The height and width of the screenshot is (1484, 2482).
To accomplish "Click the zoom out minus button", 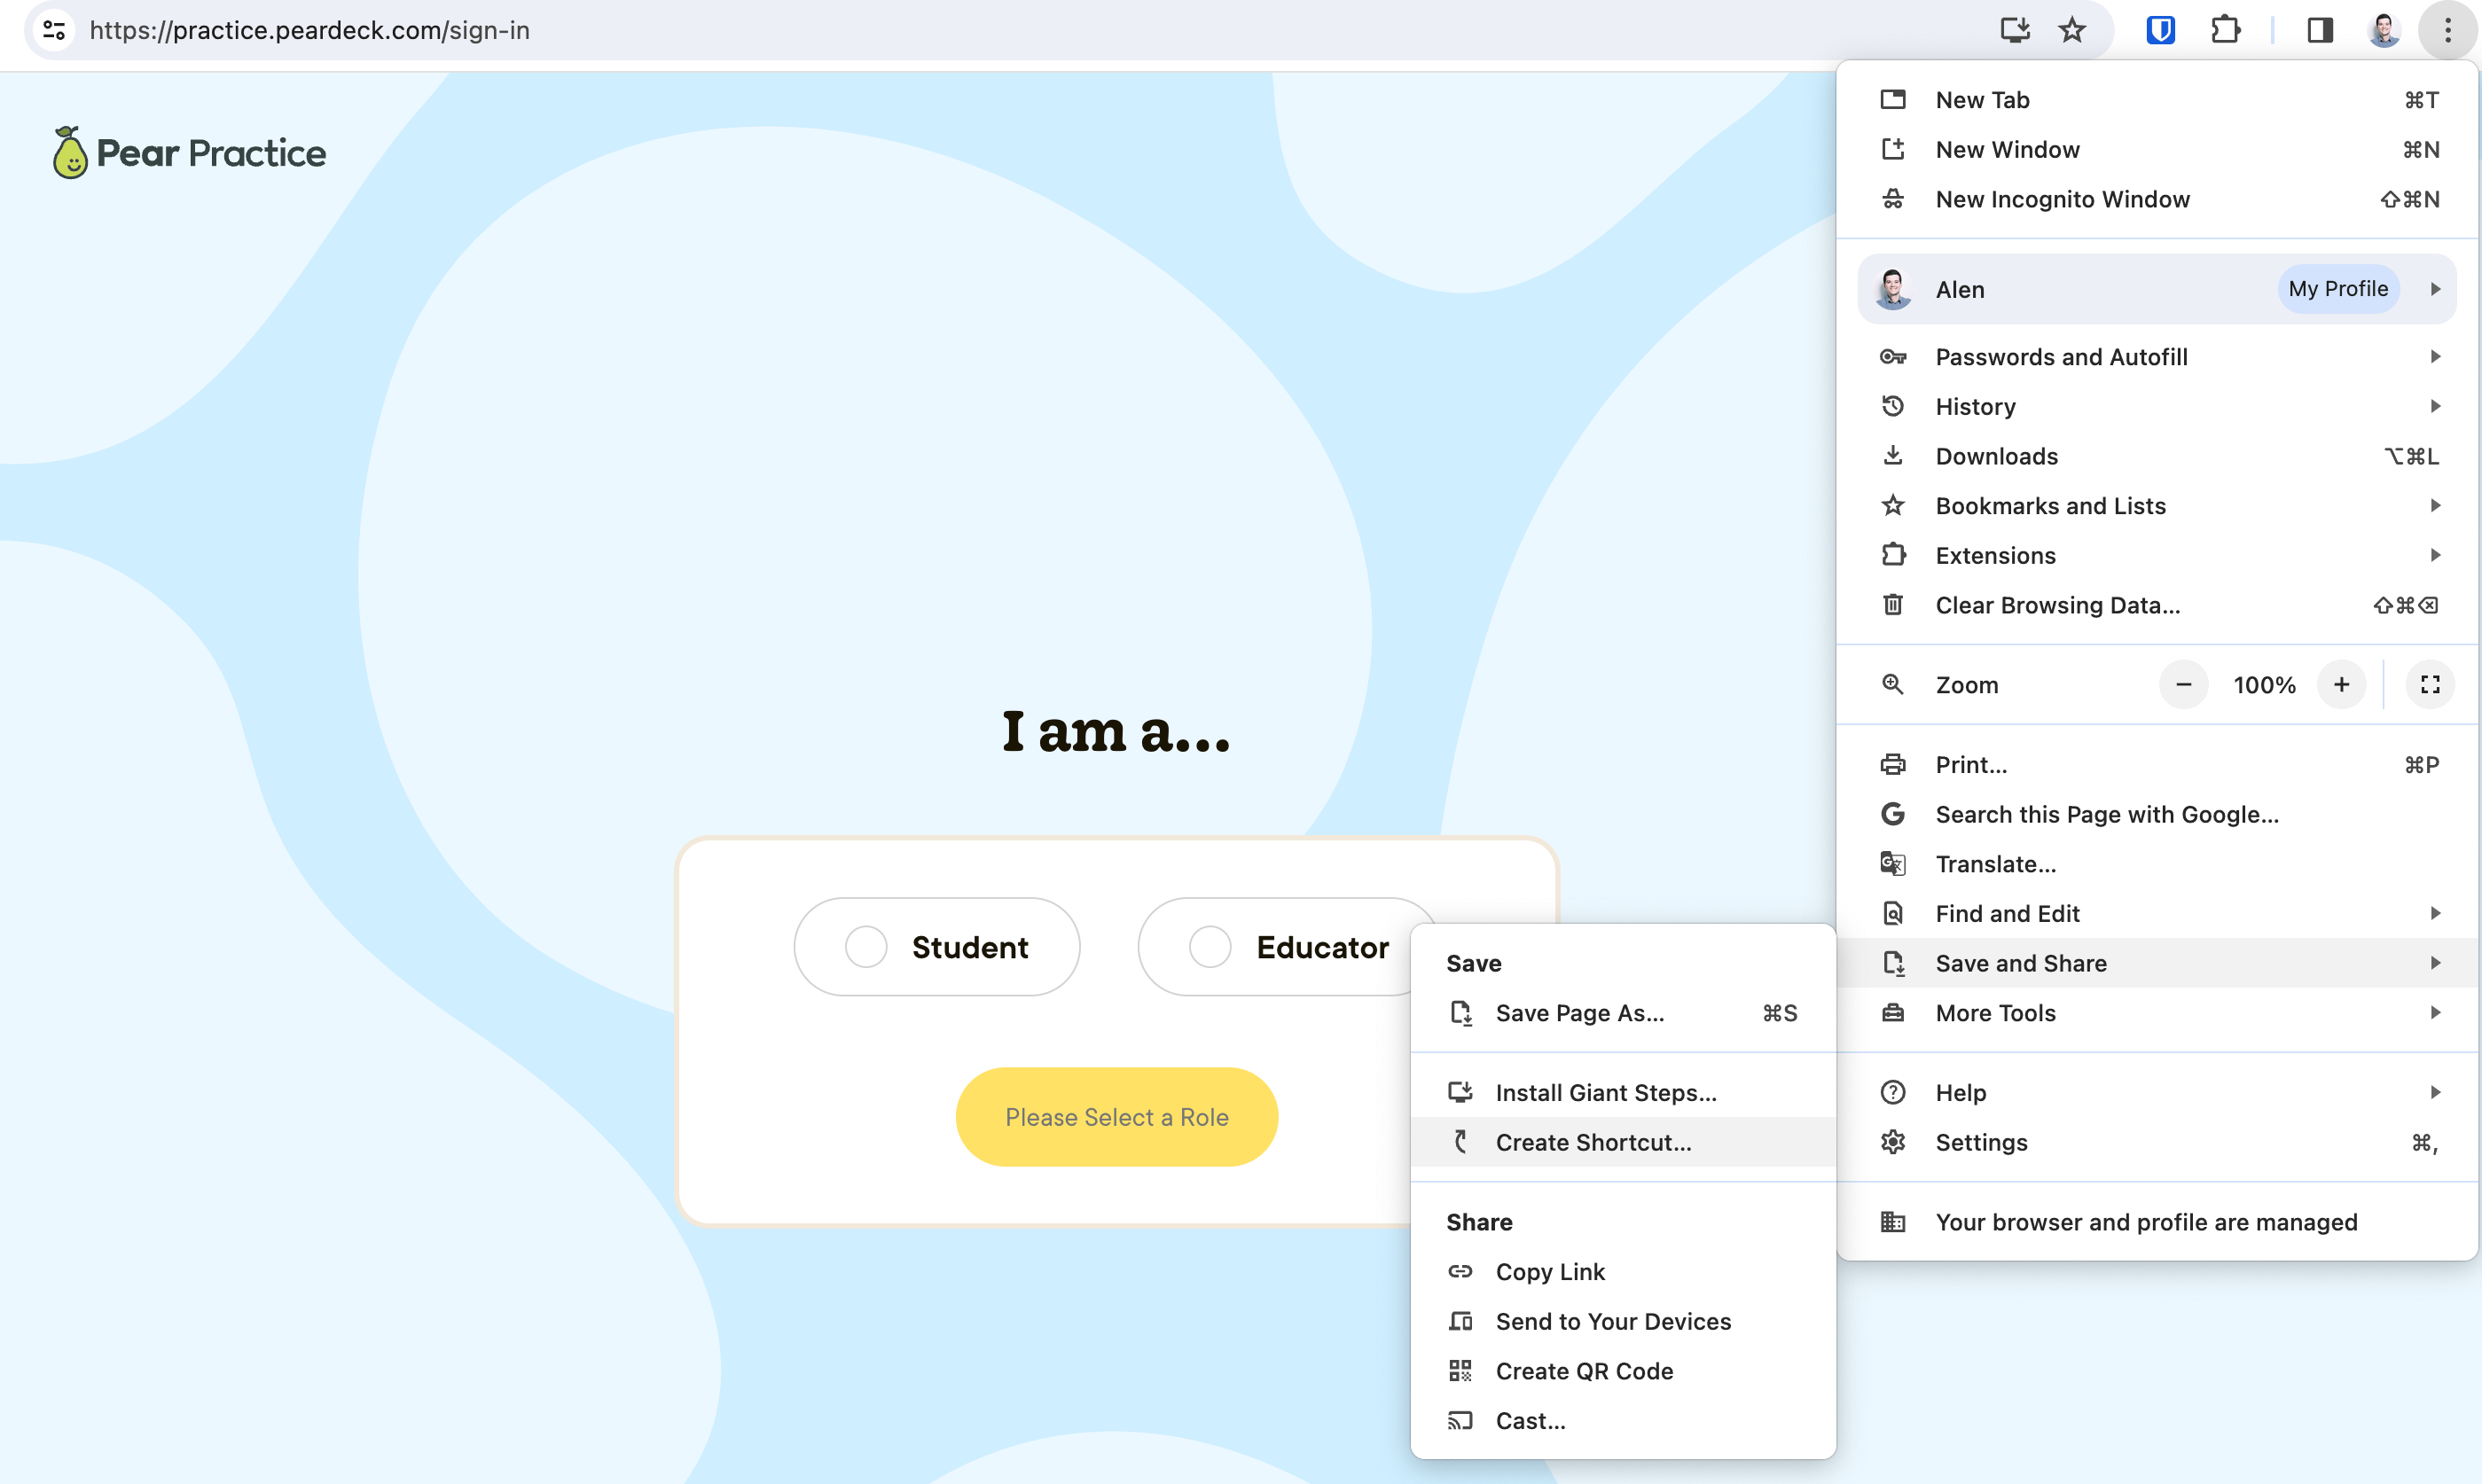I will click(x=2183, y=685).
